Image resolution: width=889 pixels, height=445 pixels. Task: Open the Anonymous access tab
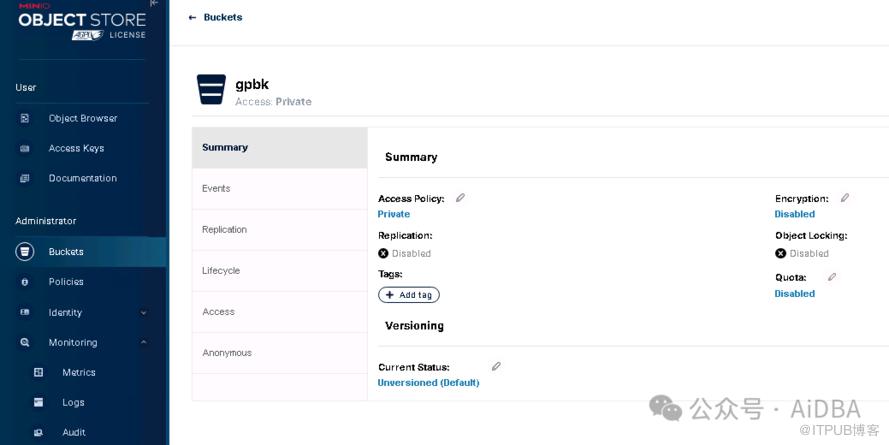click(x=227, y=352)
